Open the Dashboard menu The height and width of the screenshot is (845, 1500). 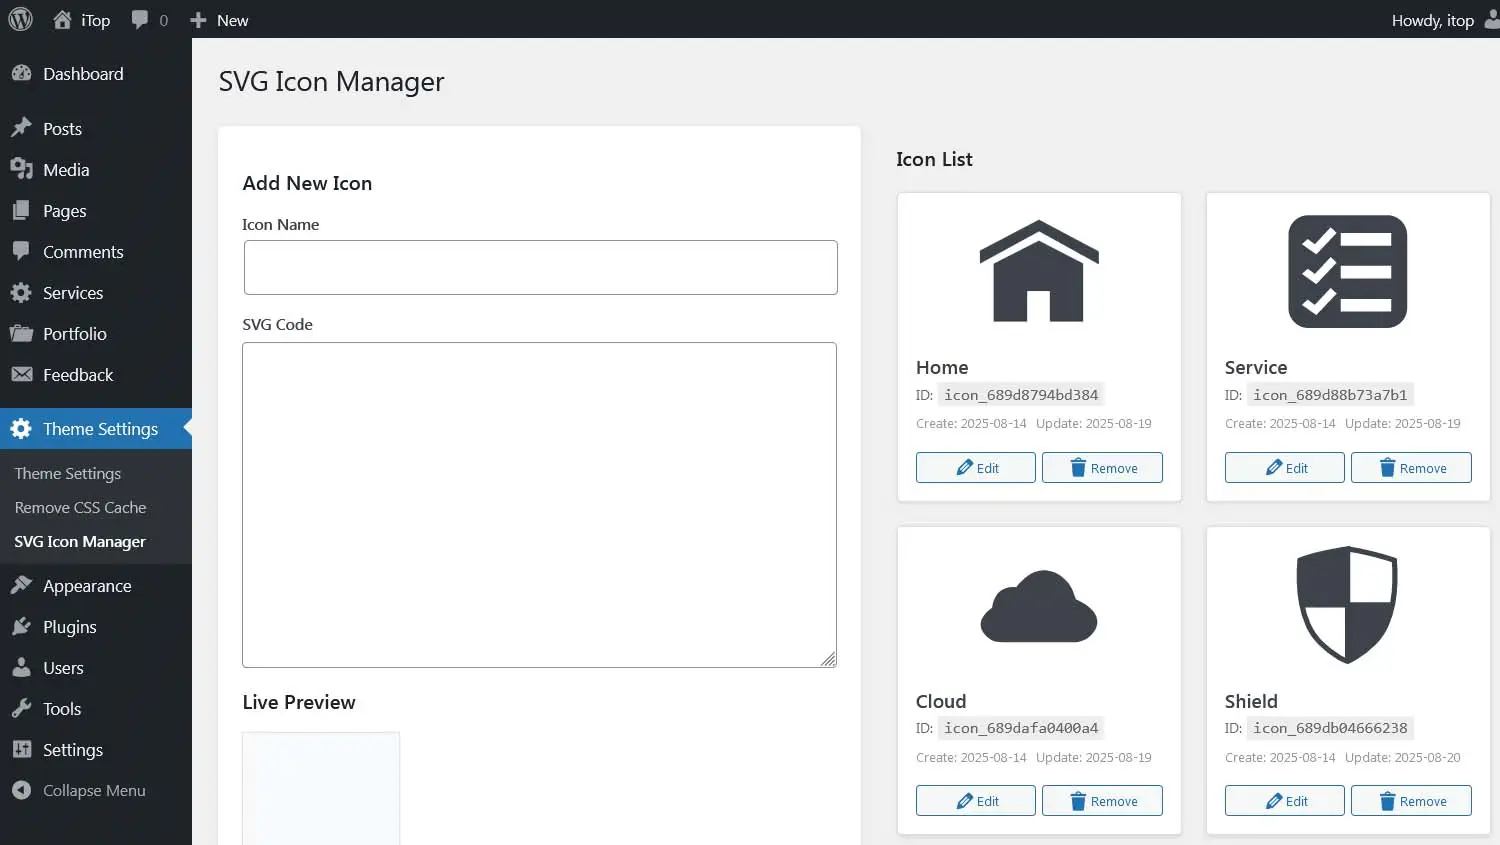pyautogui.click(x=96, y=74)
